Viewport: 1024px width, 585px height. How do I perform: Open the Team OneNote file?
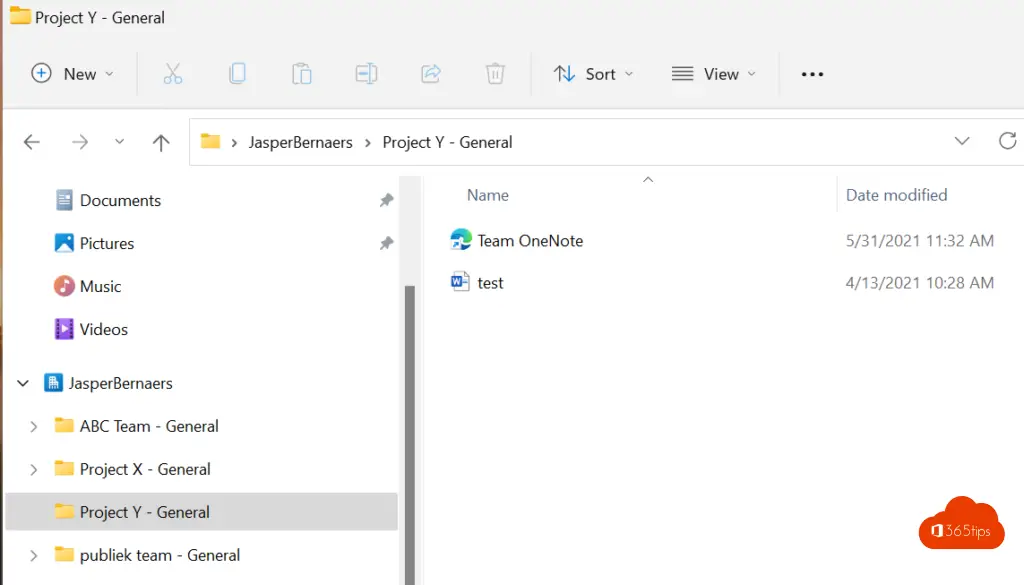[x=529, y=240]
